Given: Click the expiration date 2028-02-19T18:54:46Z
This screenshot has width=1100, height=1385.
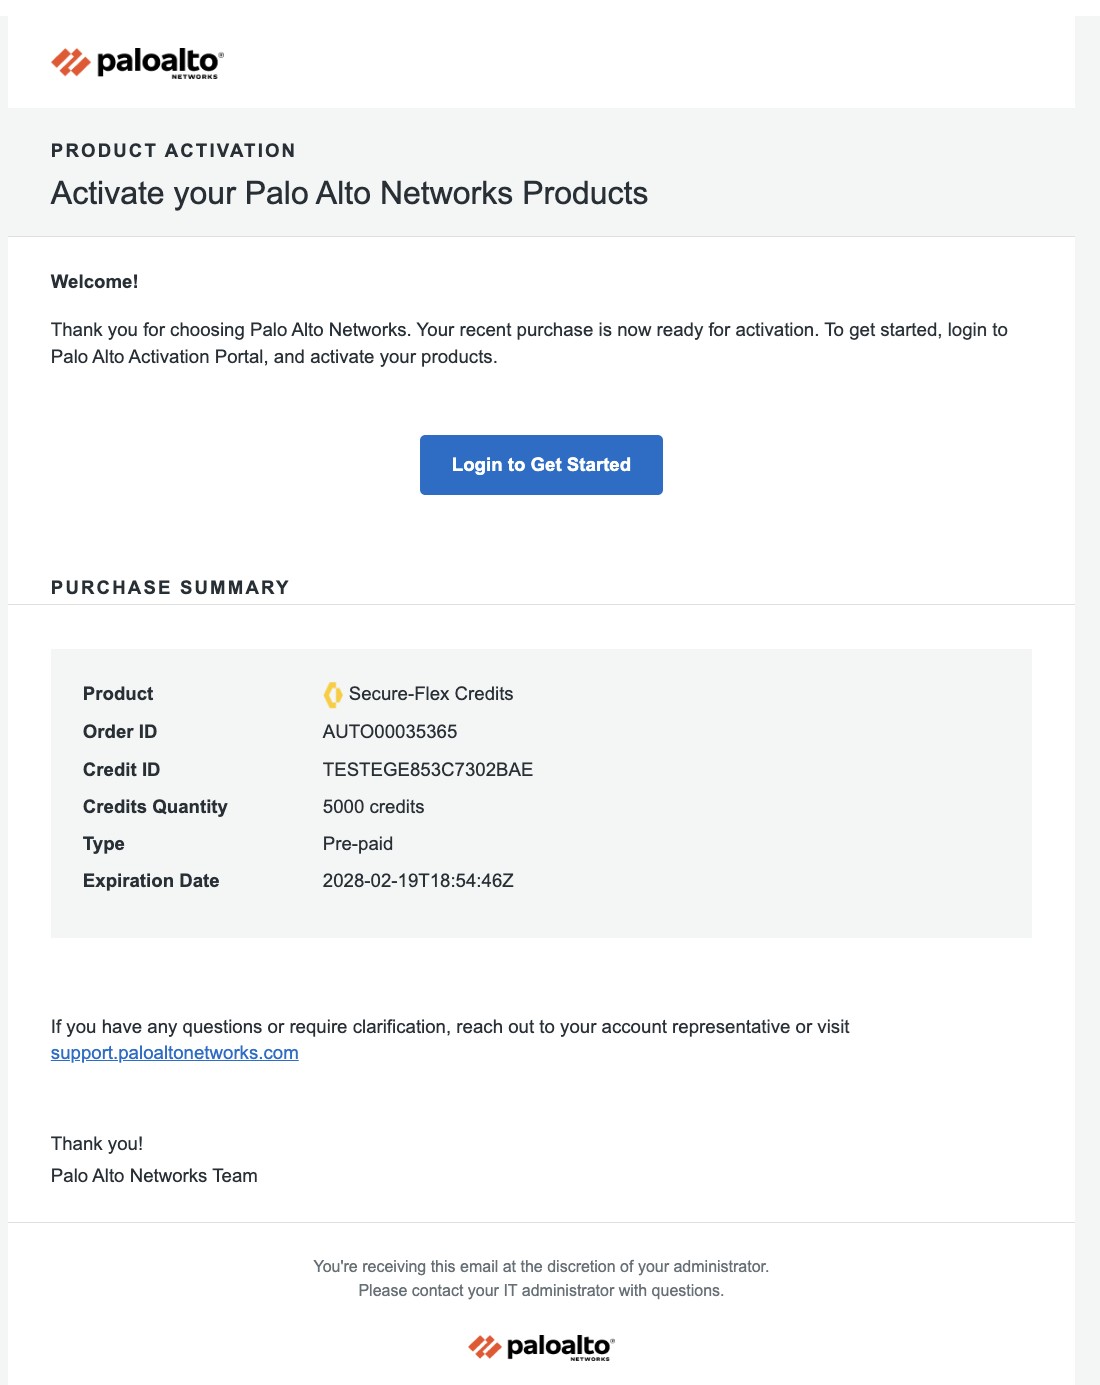Looking at the screenshot, I should tap(418, 881).
